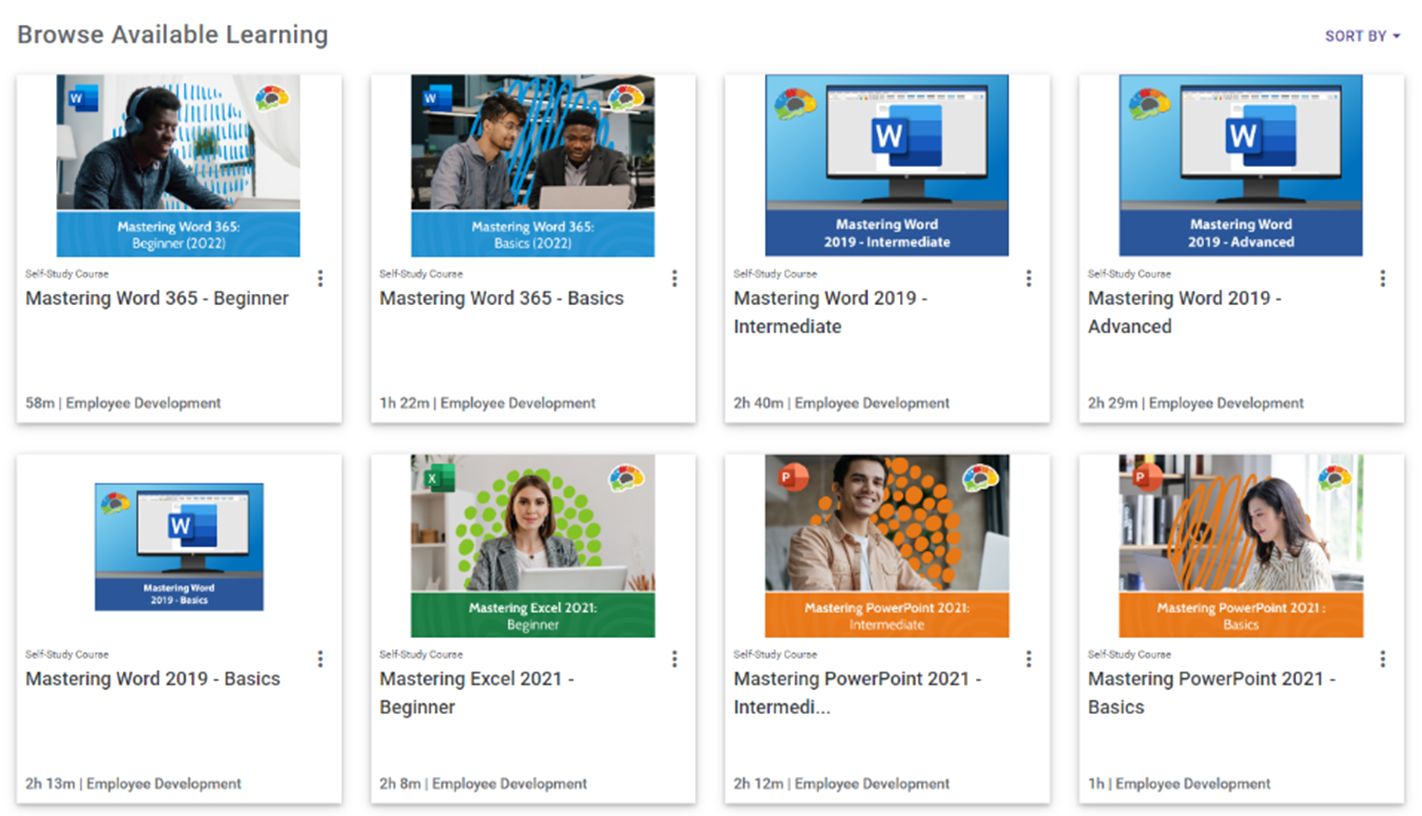1422x816 pixels.
Task: Click the 2h 13m | Employee Development text
Action: [x=134, y=784]
